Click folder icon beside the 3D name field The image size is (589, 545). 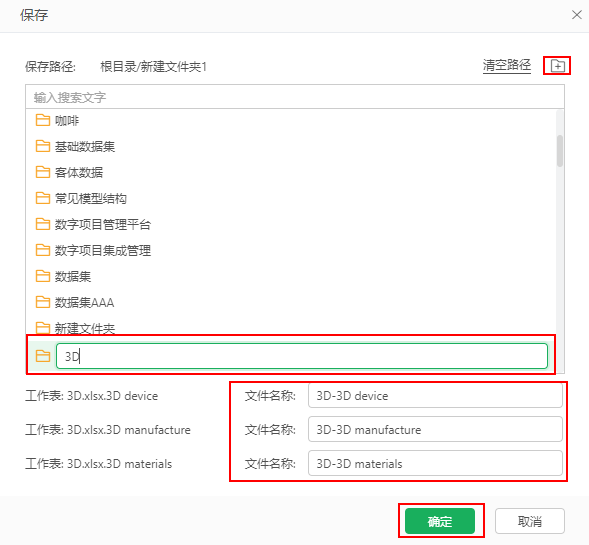click(x=42, y=356)
